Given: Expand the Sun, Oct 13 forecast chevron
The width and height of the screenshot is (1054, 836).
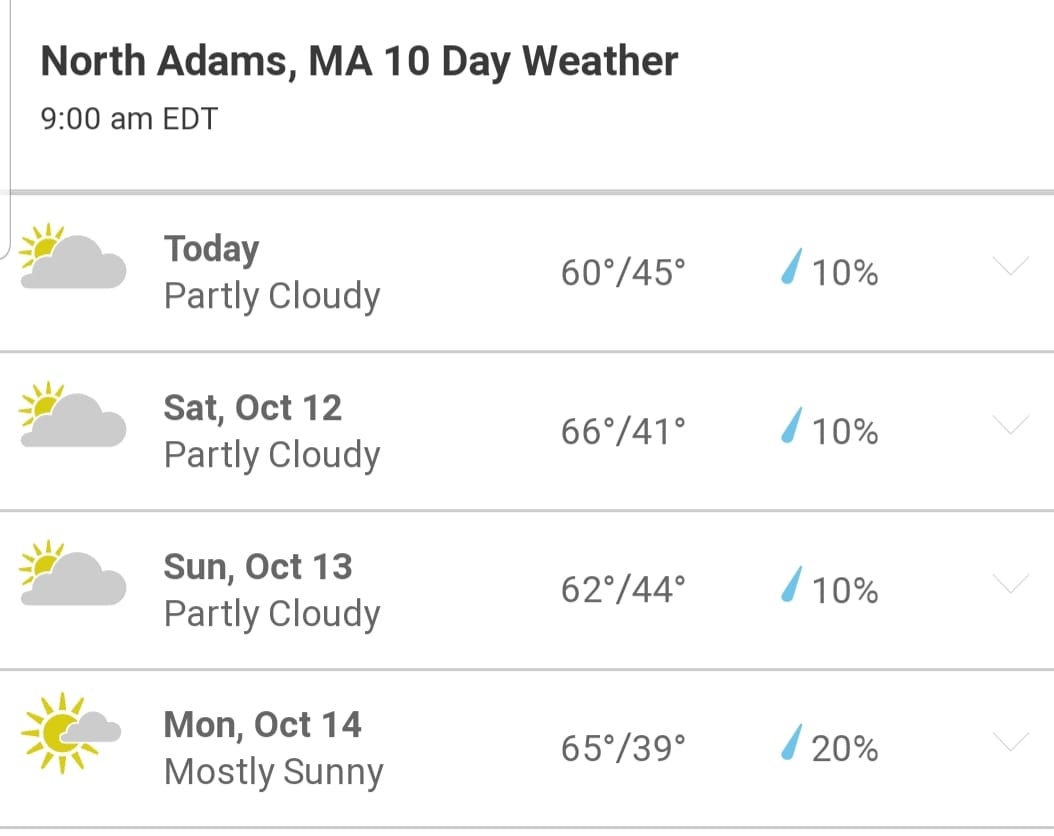Looking at the screenshot, I should pos(1011,583).
